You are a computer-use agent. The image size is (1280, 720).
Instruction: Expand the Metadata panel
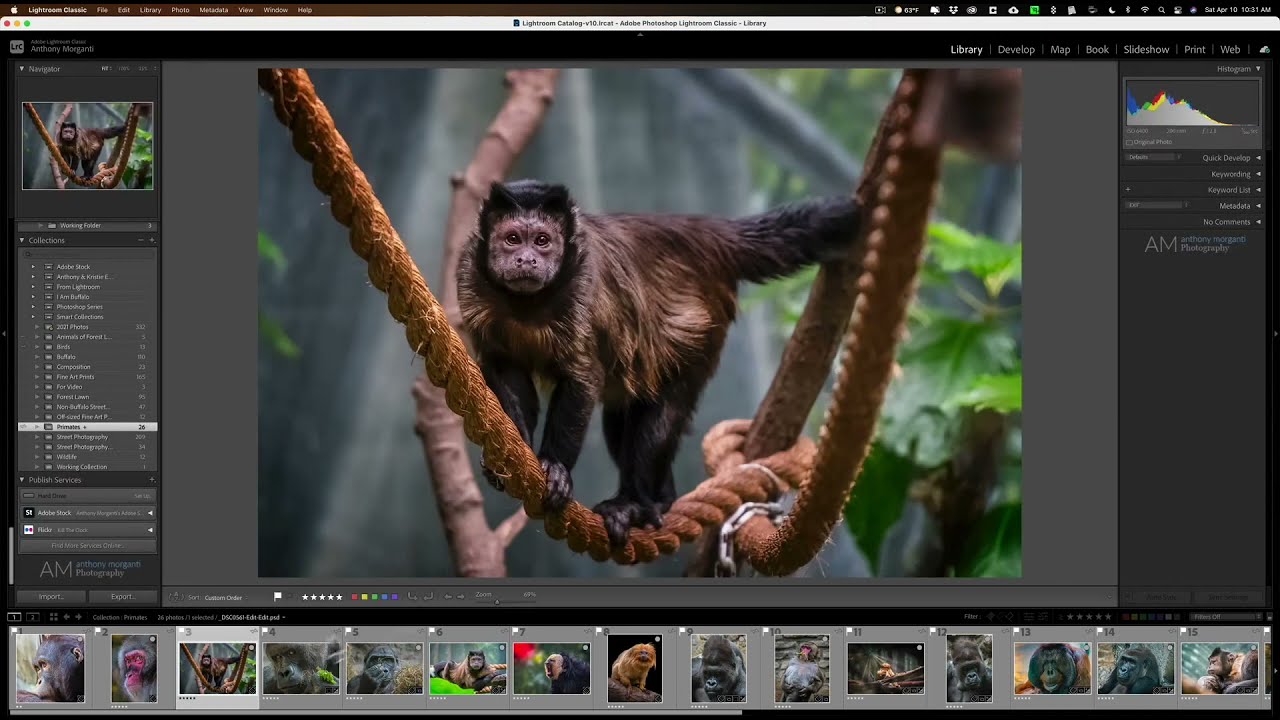coord(1258,206)
